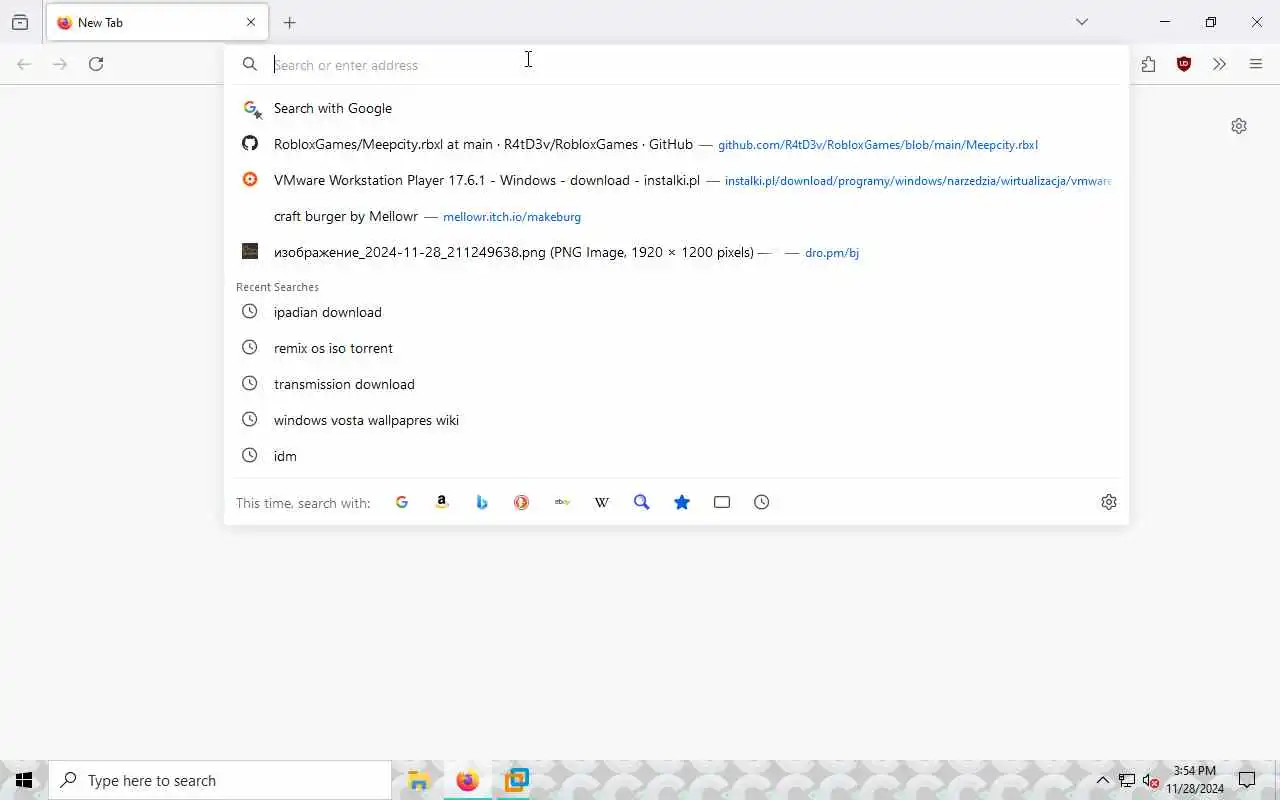Open the Windows notification center icon
The image size is (1280, 800).
click(x=1247, y=780)
